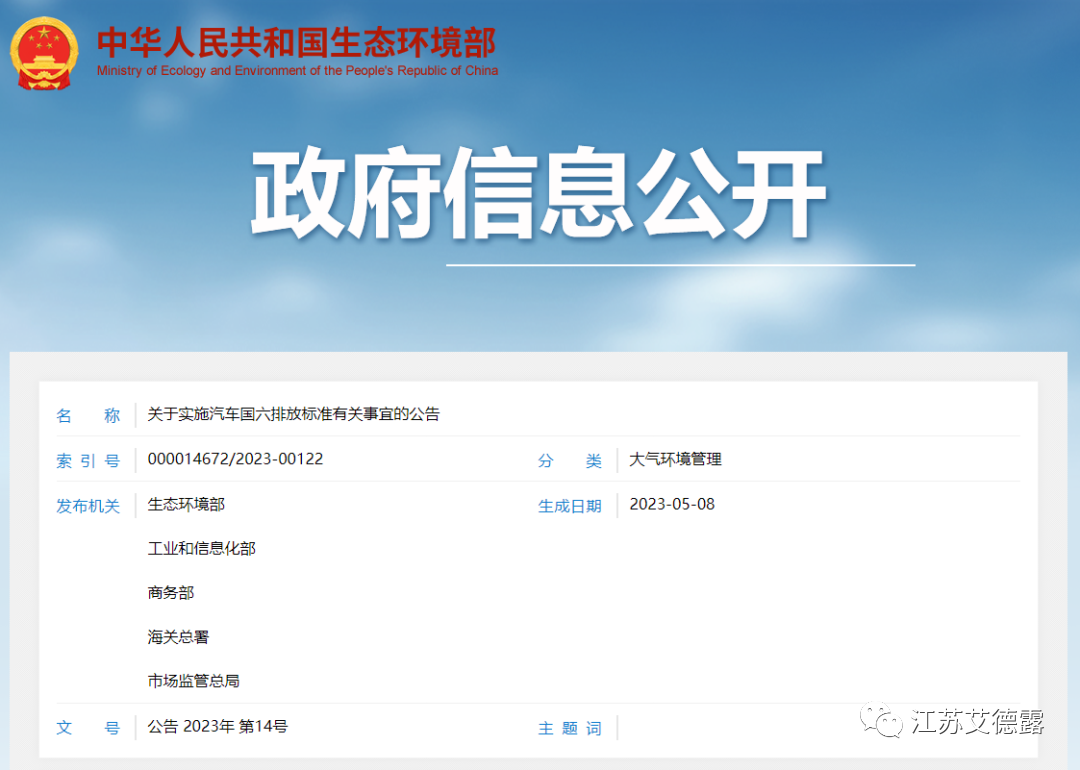Click the 文号 label
Screen dimensions: 1080x770
pos(88,728)
